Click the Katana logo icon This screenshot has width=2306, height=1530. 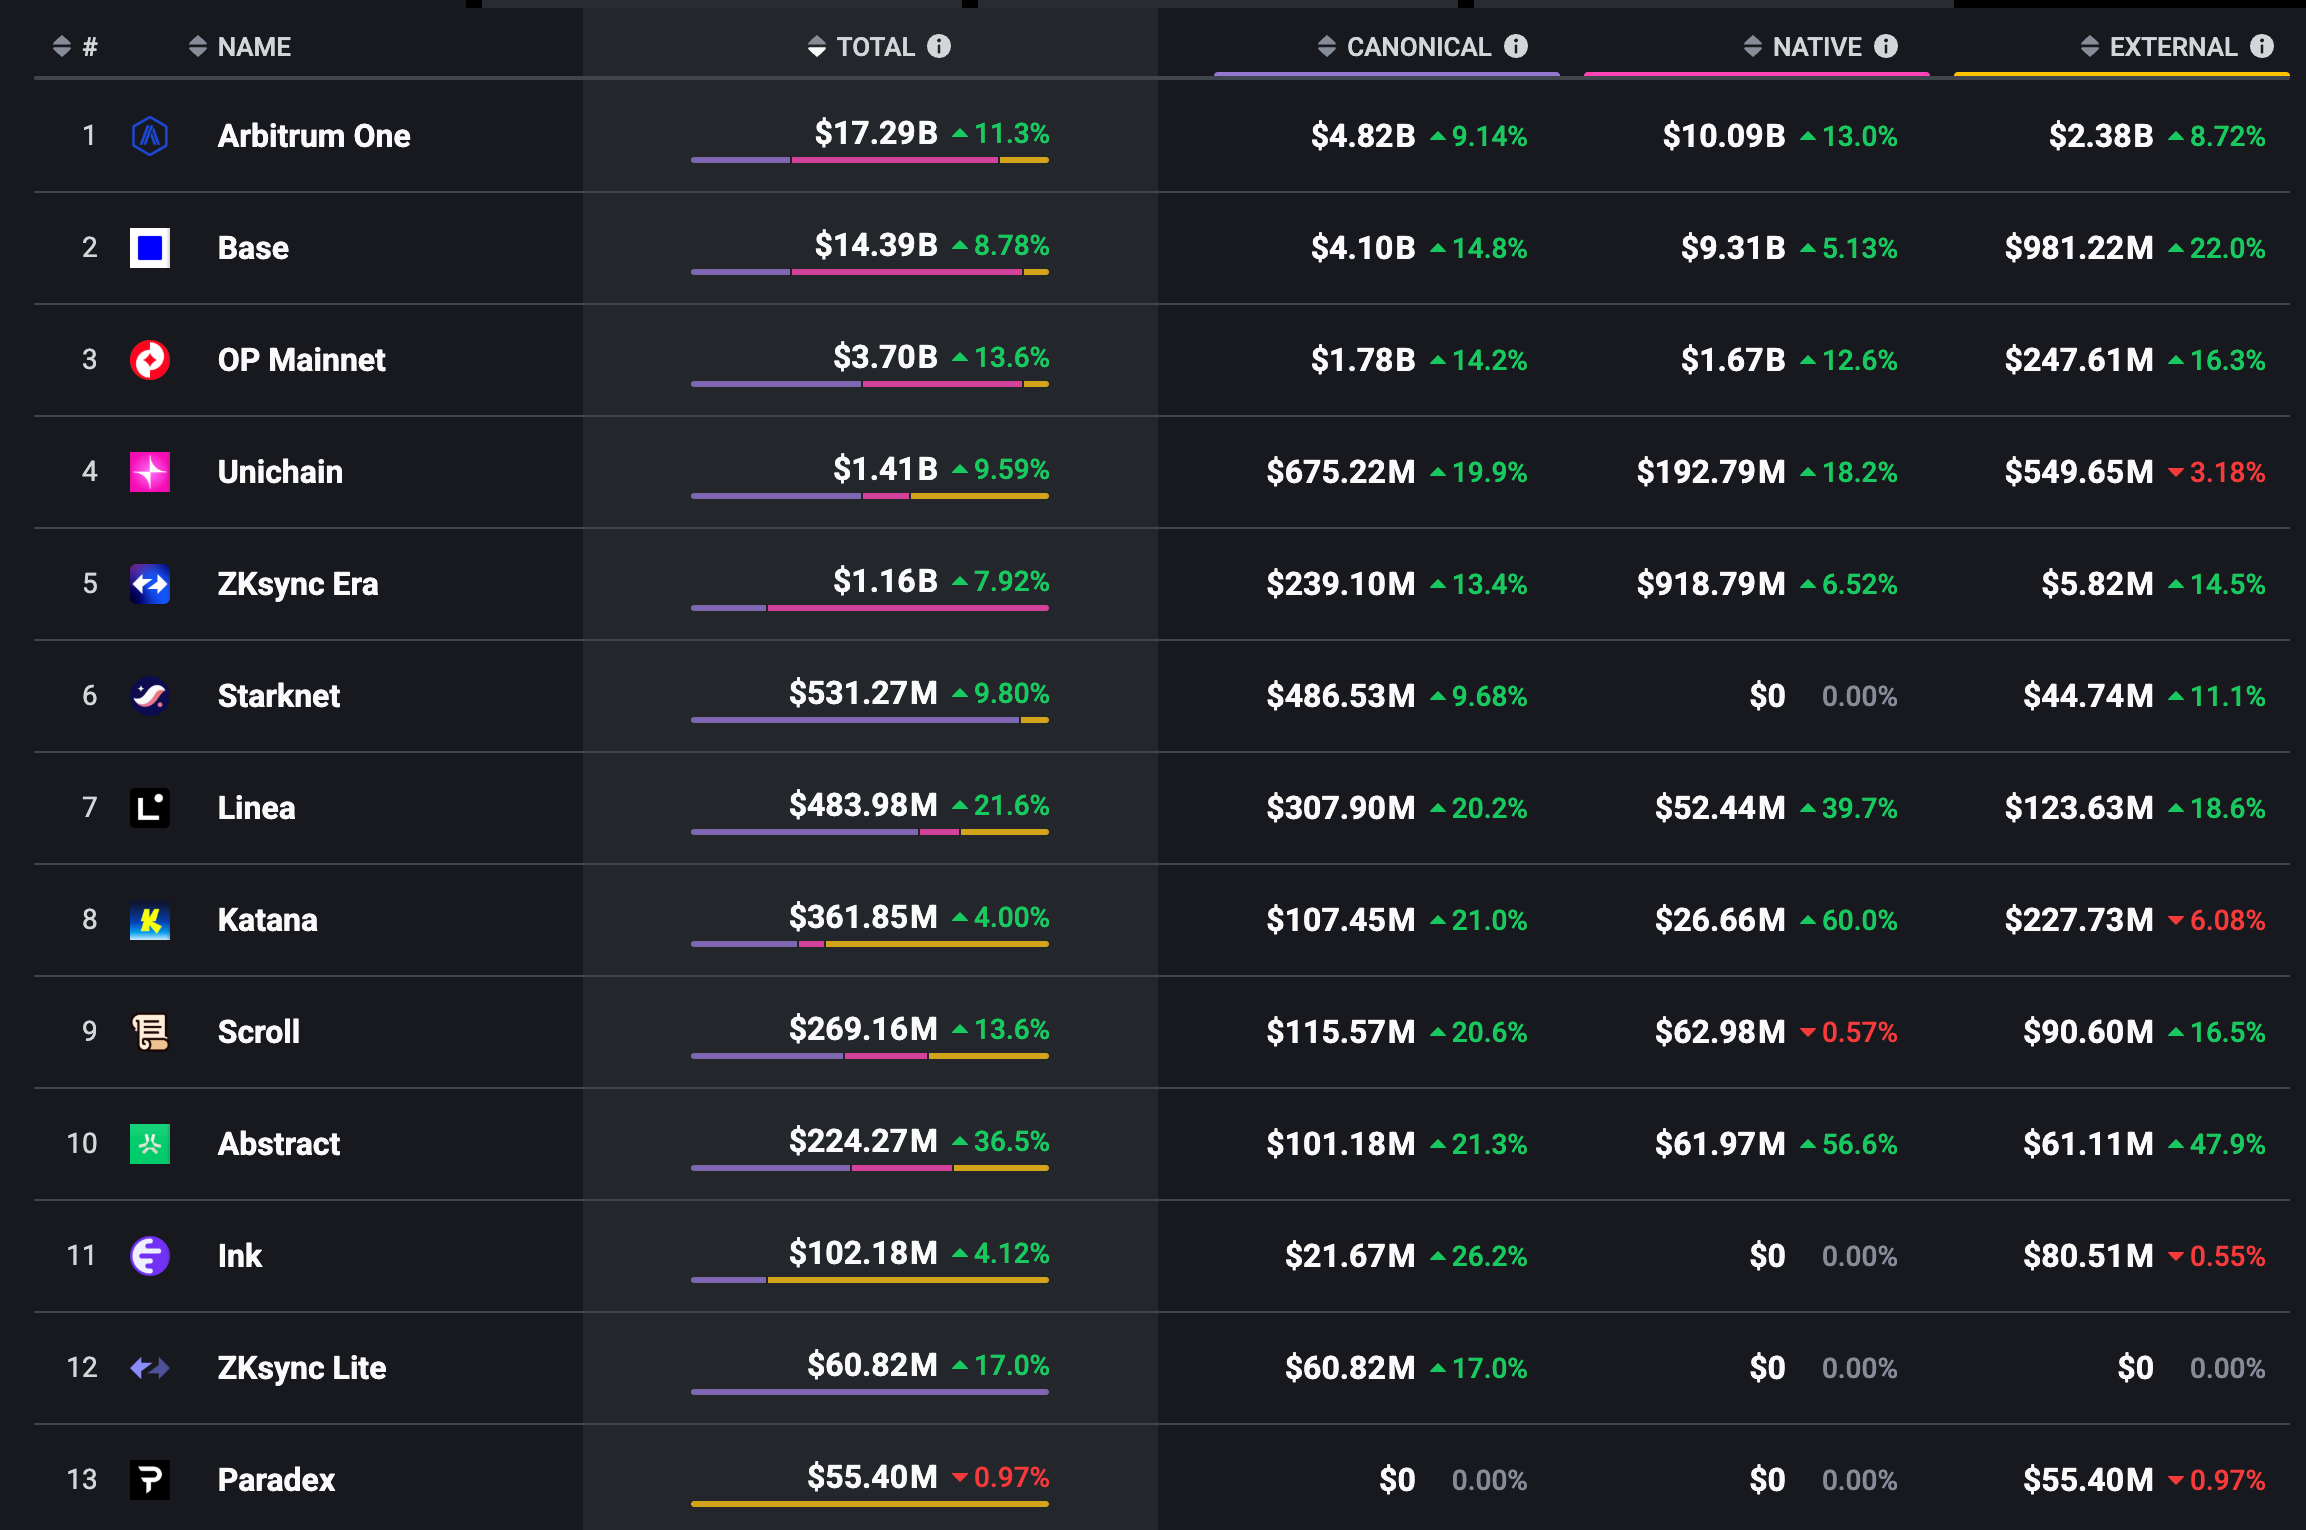click(x=150, y=920)
